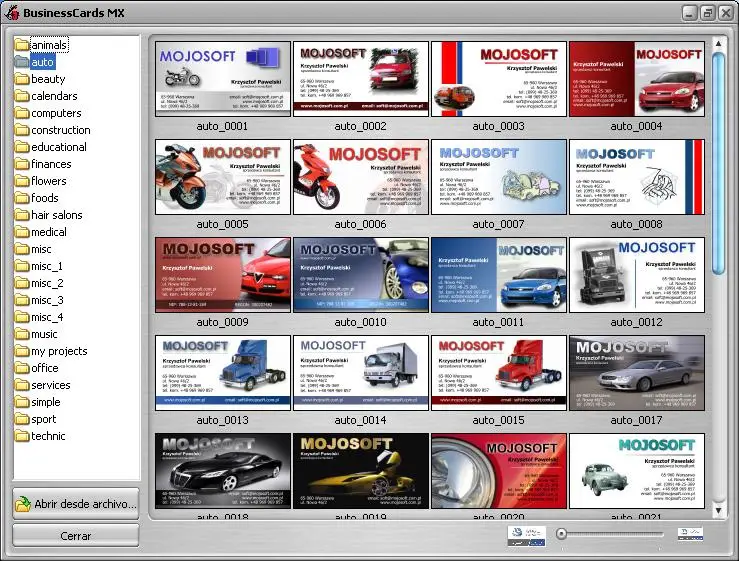This screenshot has width=739, height=561.
Task: Click the Abrir desde archivo button
Action: (x=75, y=503)
